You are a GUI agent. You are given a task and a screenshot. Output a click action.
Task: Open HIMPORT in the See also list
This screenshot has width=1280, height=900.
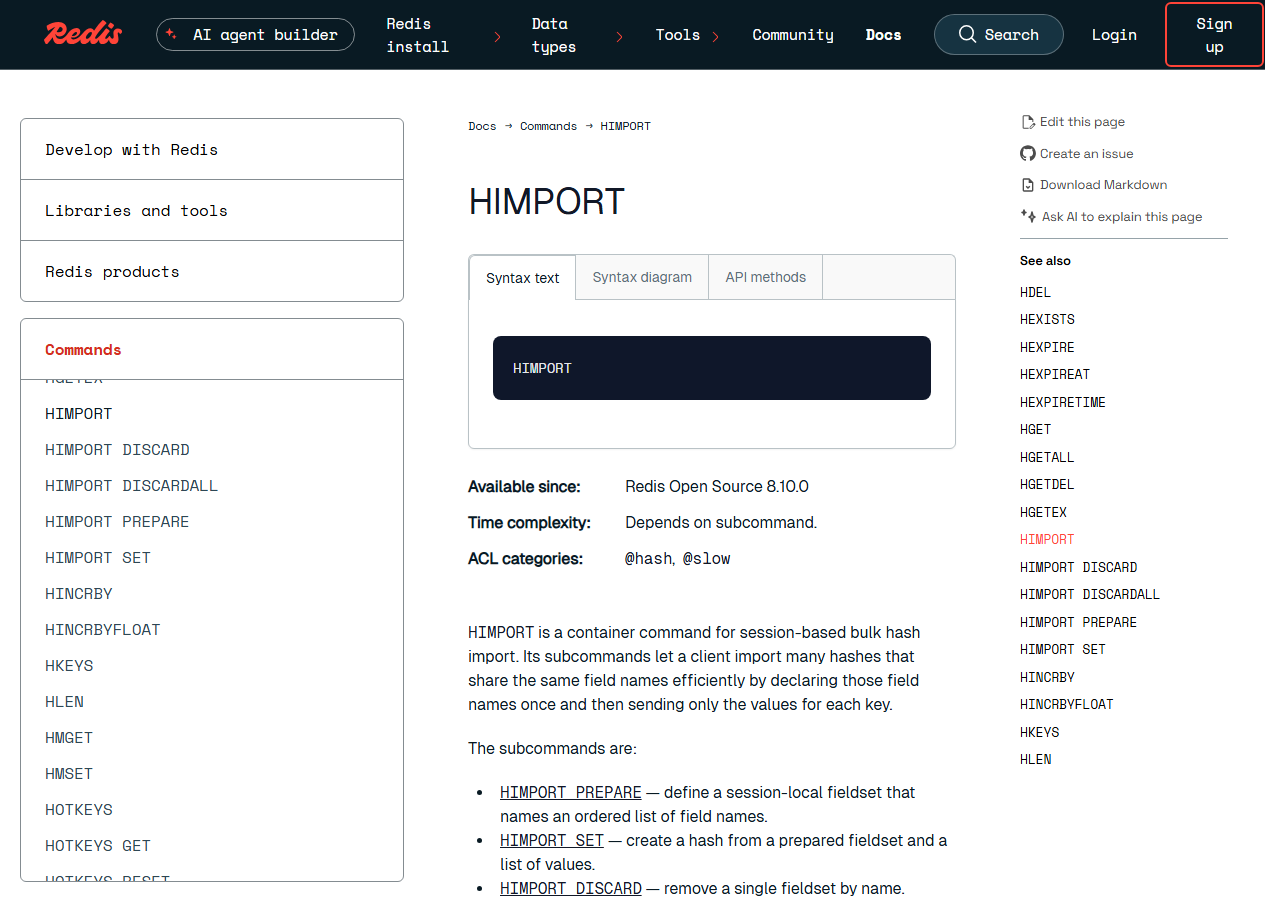pyautogui.click(x=1047, y=539)
